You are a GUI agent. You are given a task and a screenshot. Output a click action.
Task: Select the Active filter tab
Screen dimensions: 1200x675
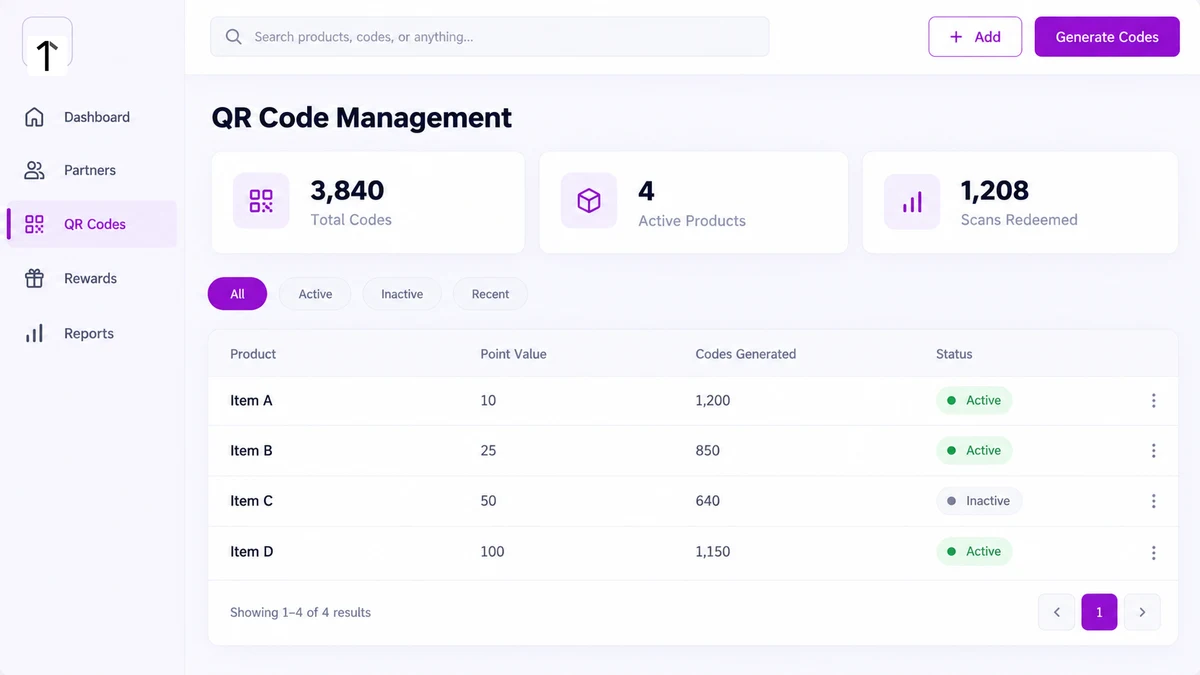315,294
